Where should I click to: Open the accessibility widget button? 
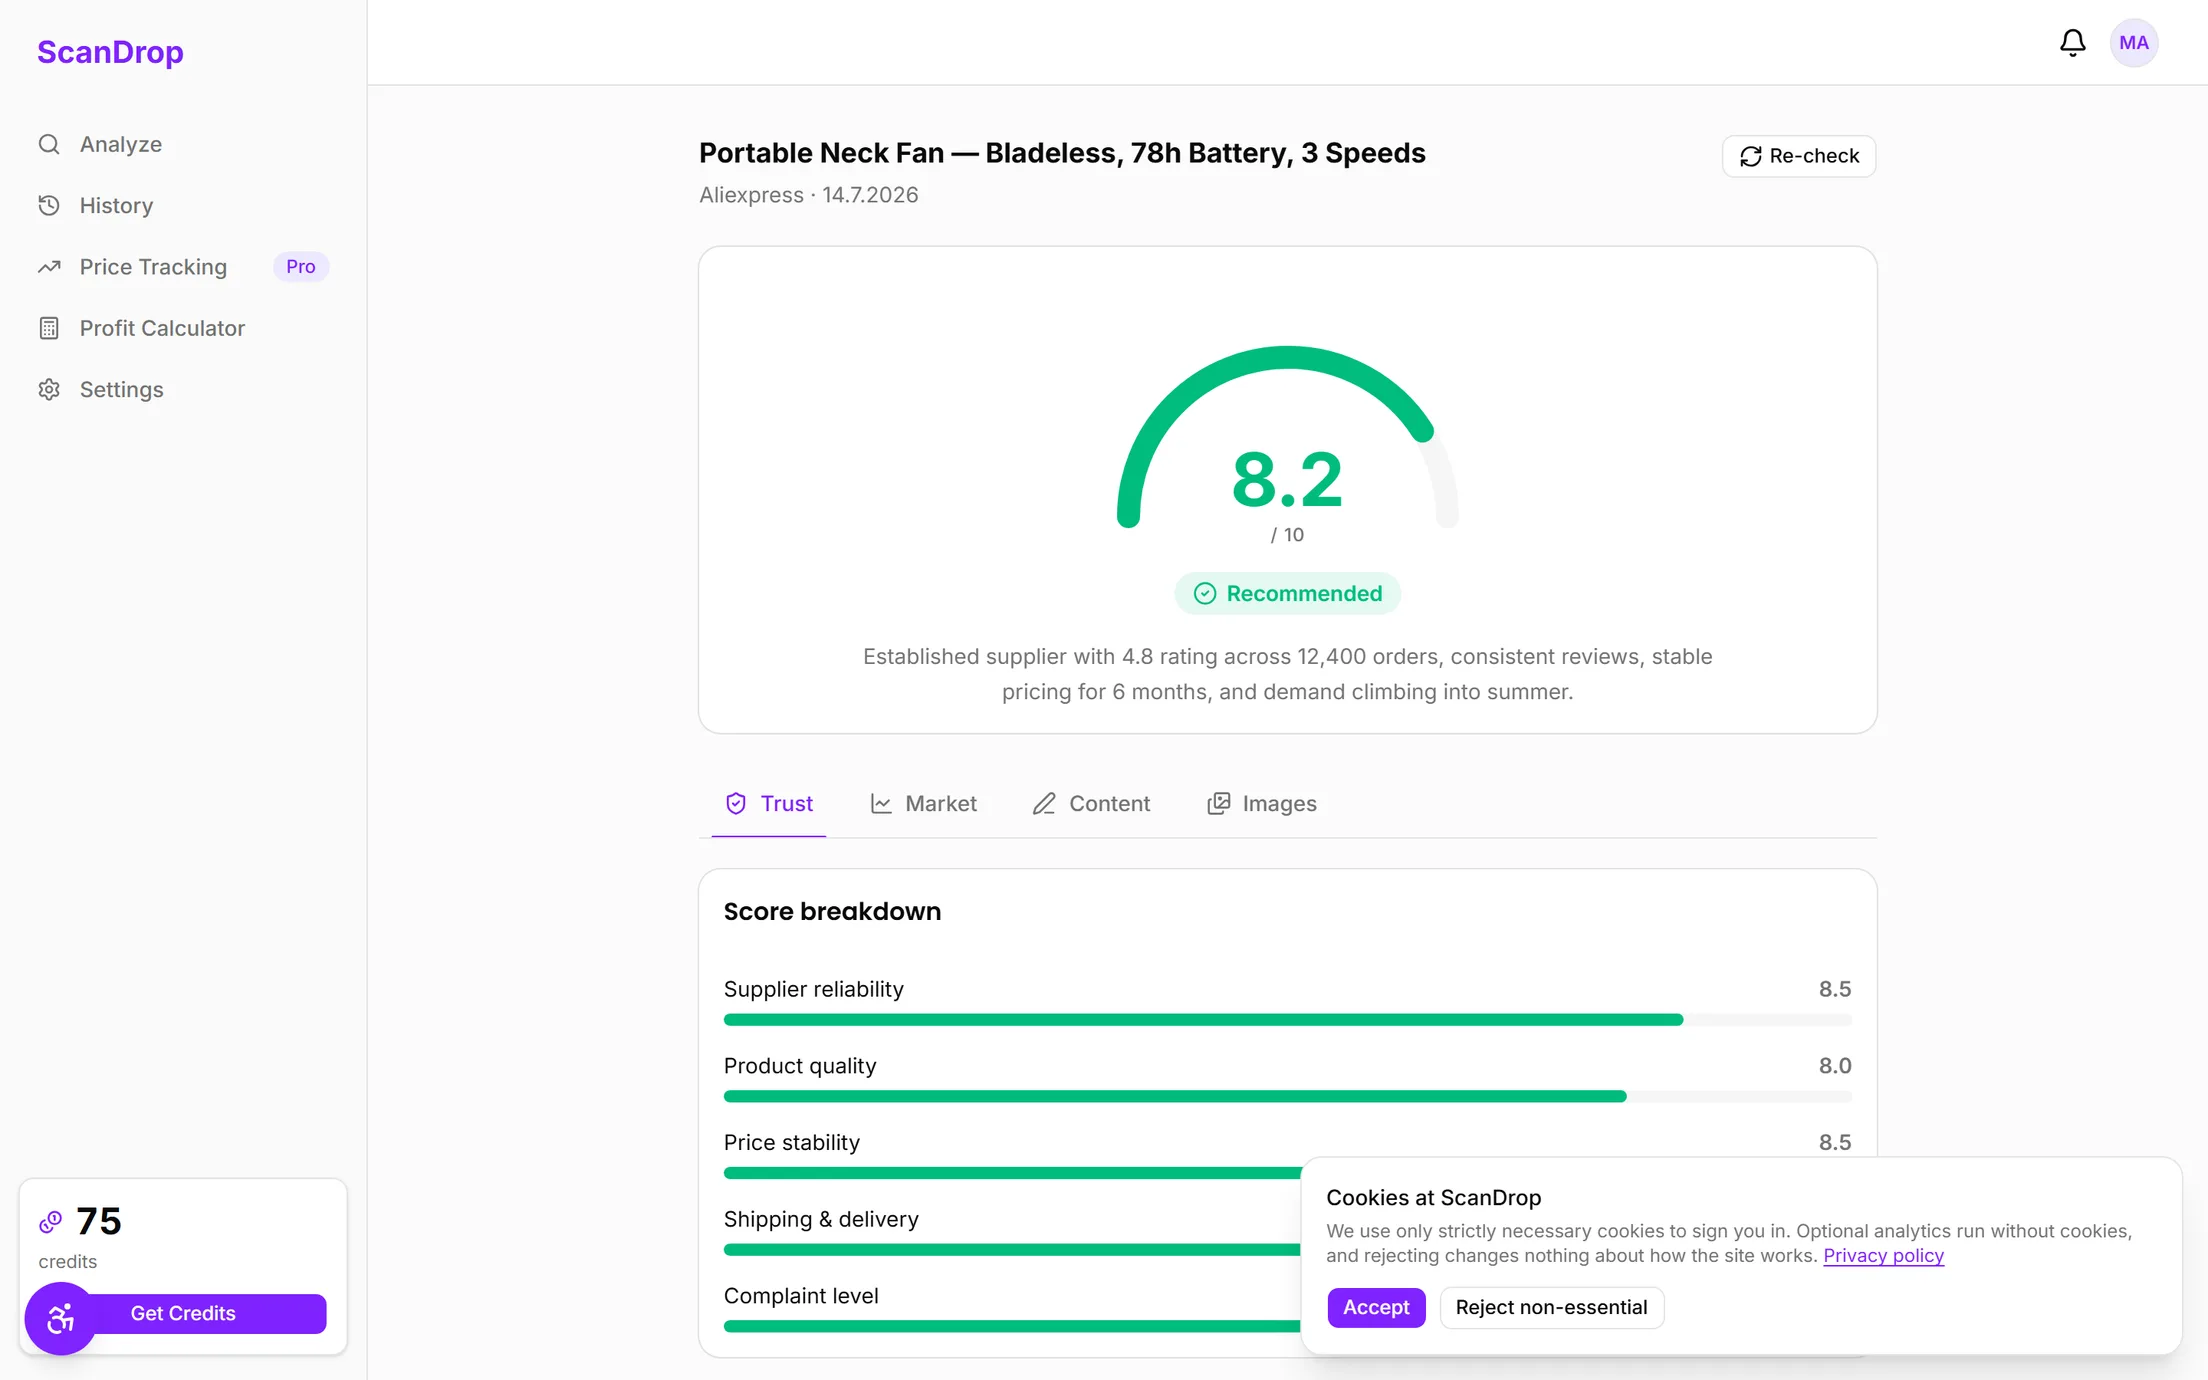tap(61, 1319)
